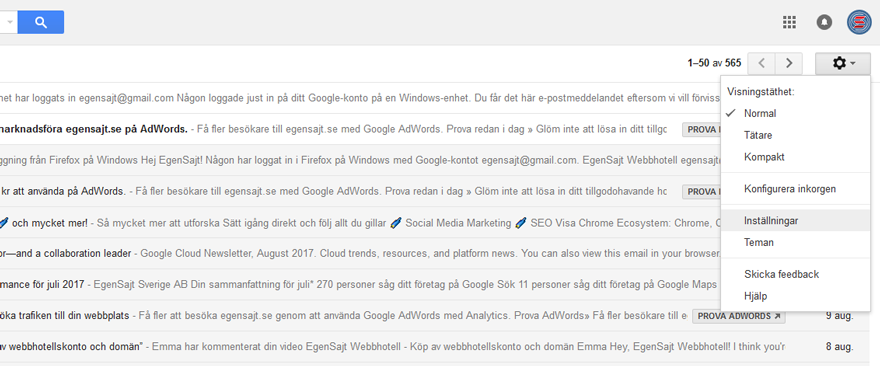Toggle the gear settings dropdown
This screenshot has width=880, height=366.
point(843,63)
